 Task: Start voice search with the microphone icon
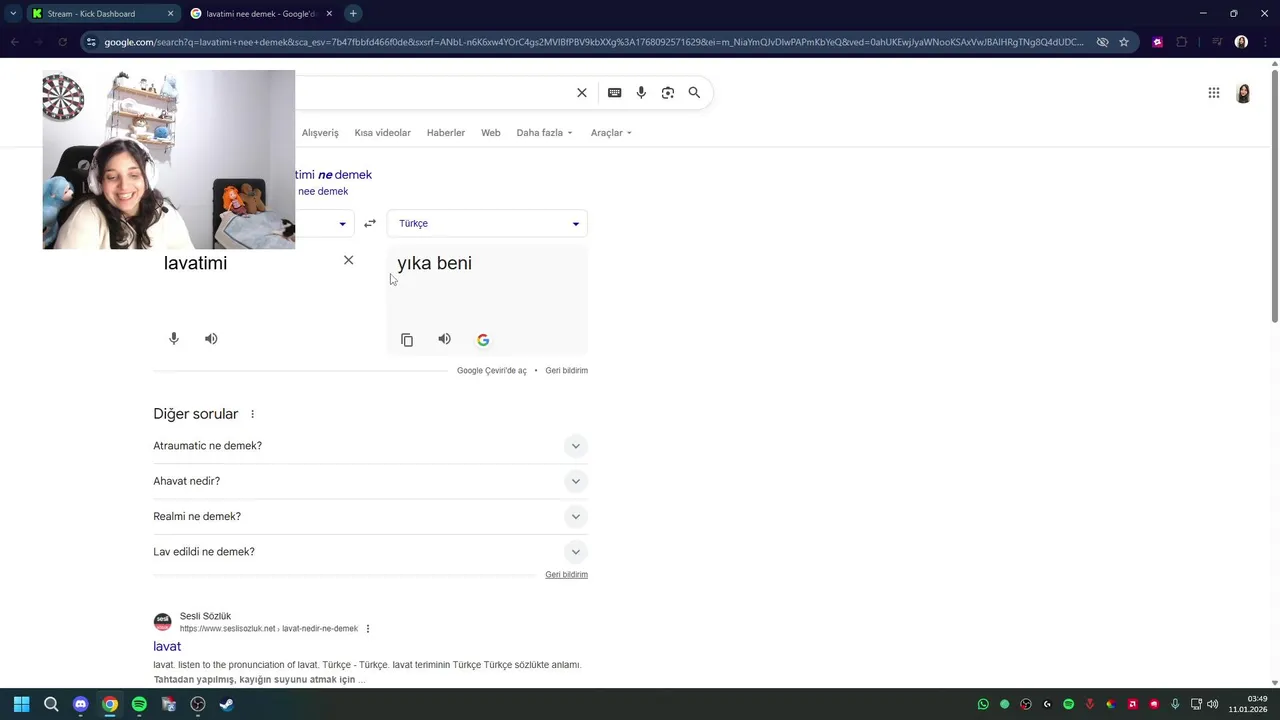click(x=641, y=93)
